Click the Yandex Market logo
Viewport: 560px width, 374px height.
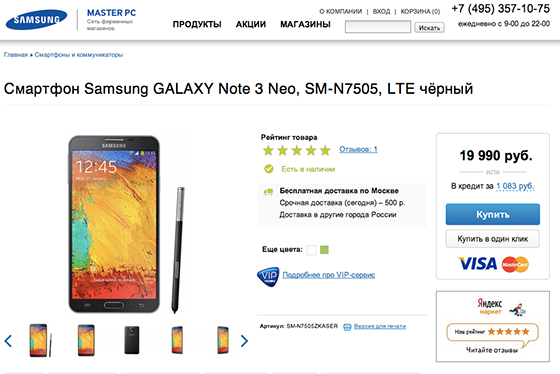click(490, 306)
